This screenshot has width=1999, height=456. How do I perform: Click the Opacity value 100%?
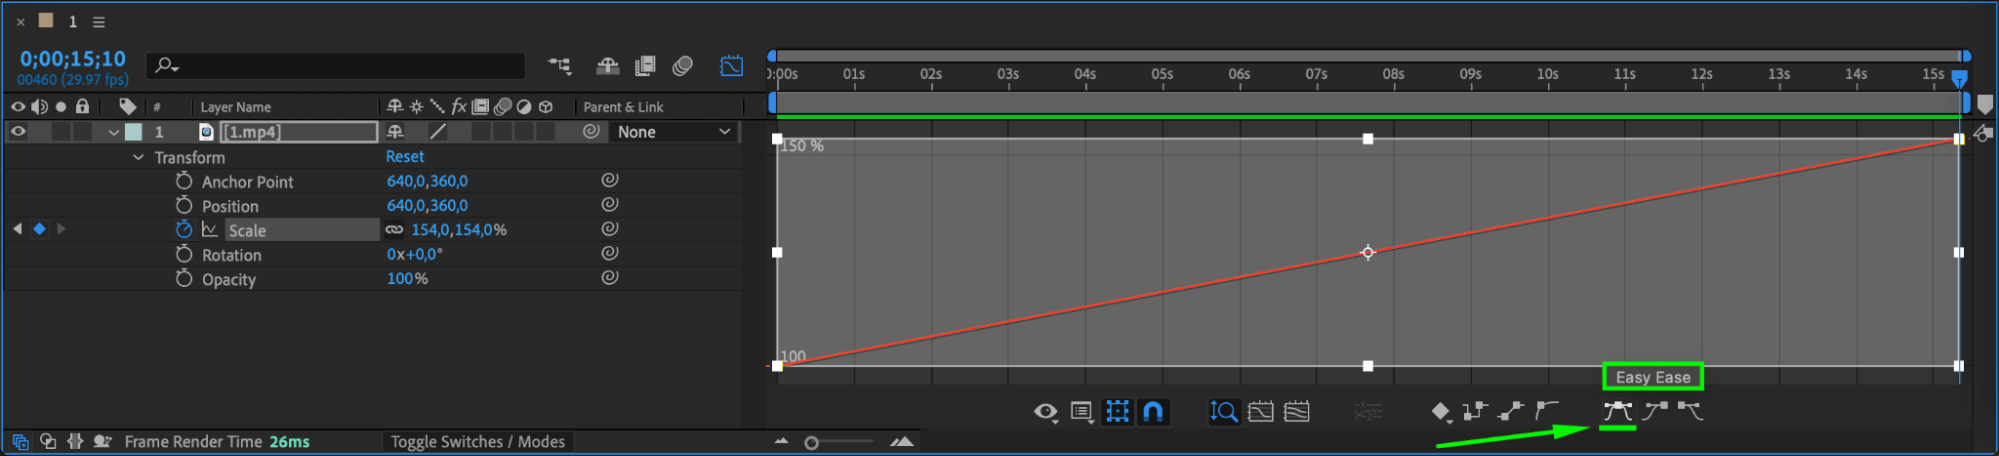click(x=407, y=278)
